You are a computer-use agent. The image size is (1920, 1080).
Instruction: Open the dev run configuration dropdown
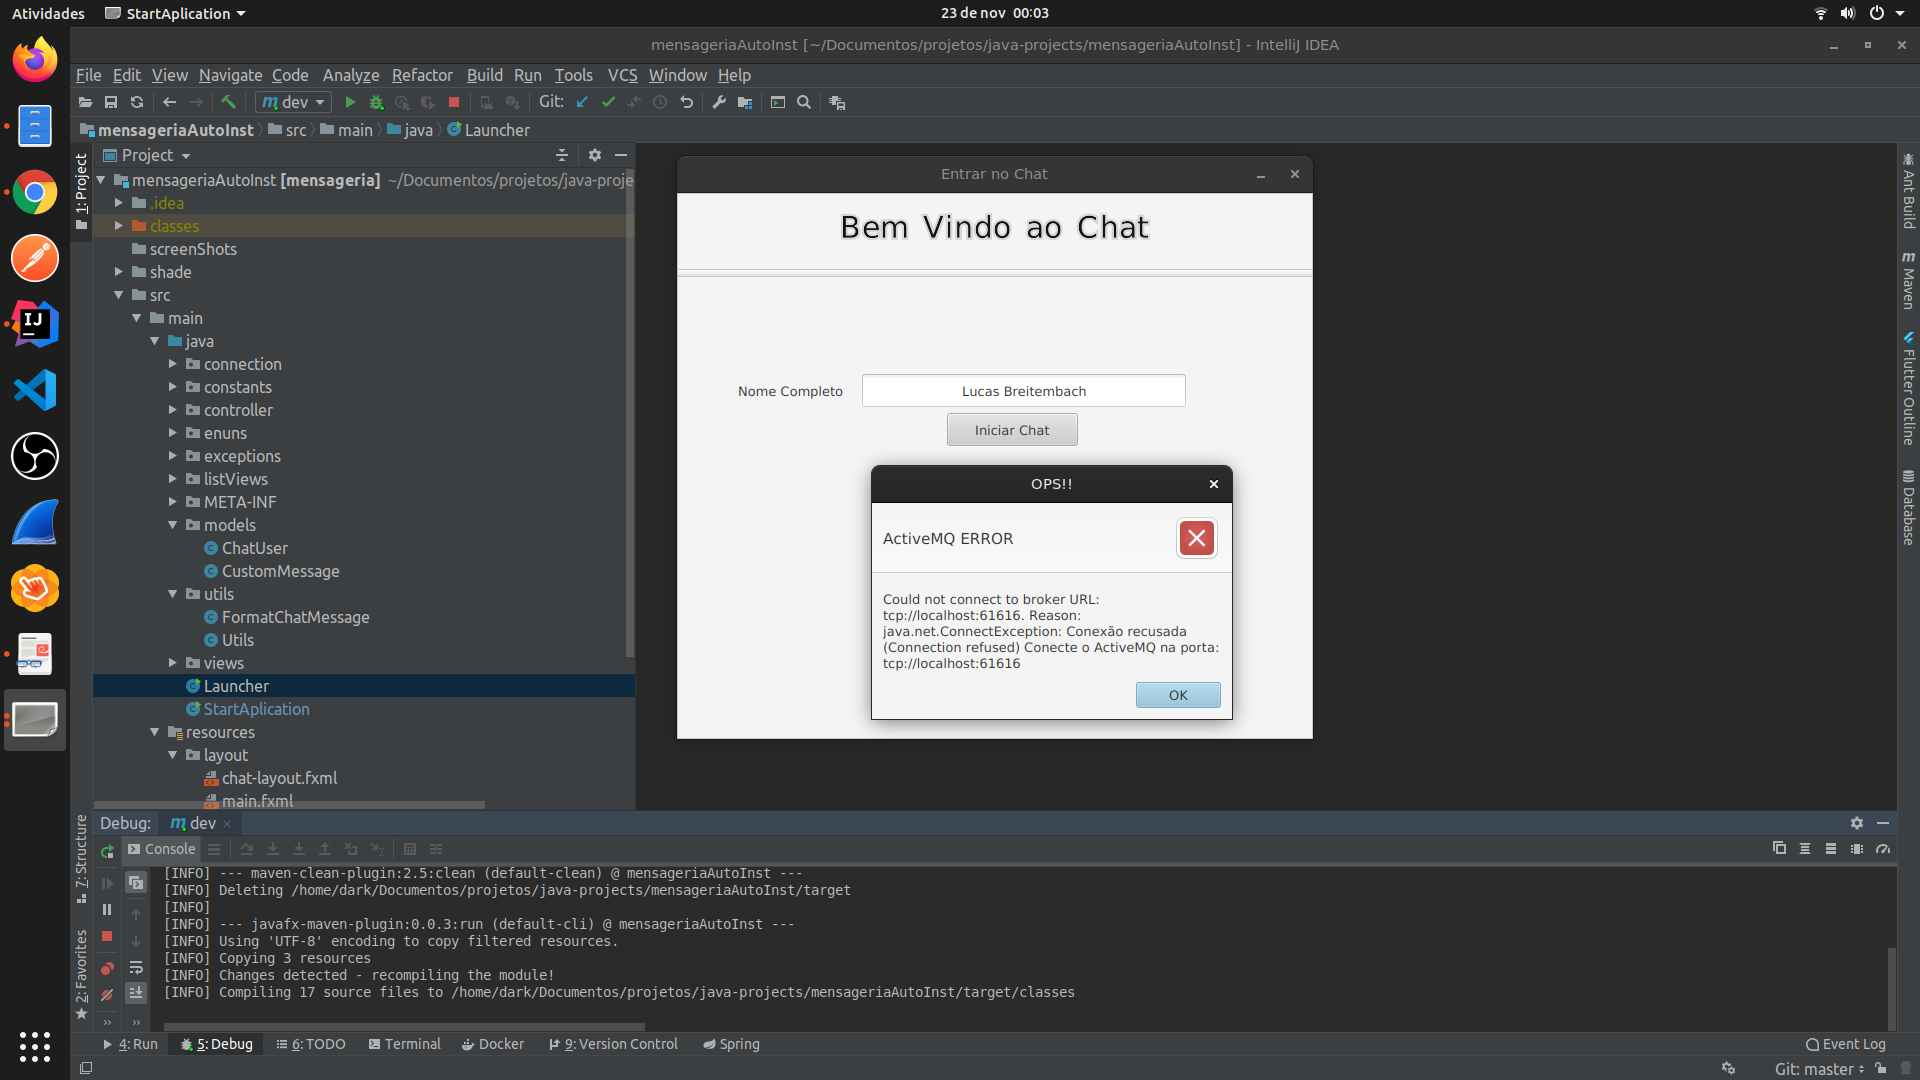pyautogui.click(x=294, y=102)
